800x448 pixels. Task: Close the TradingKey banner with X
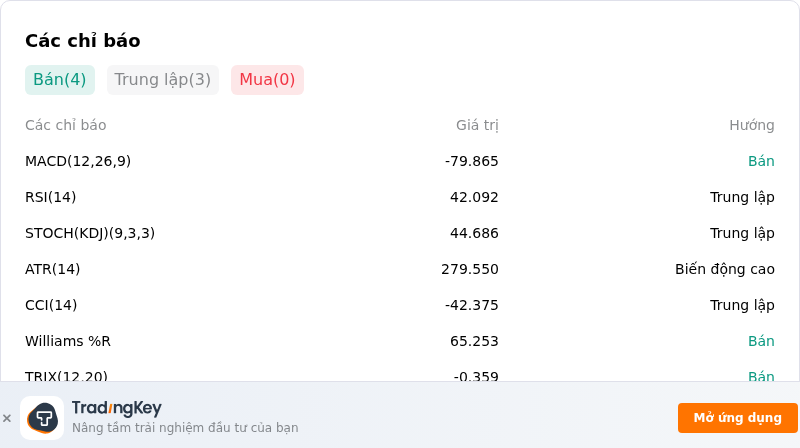tap(7, 418)
